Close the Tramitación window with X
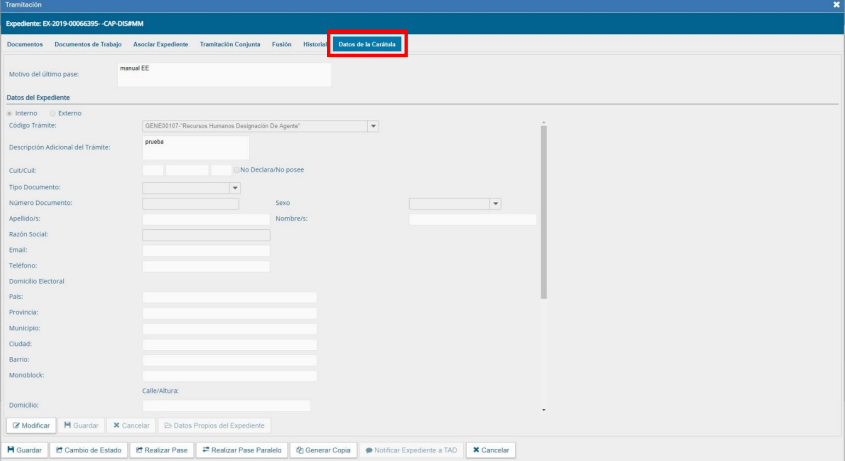The height and width of the screenshot is (461, 845). [x=836, y=6]
